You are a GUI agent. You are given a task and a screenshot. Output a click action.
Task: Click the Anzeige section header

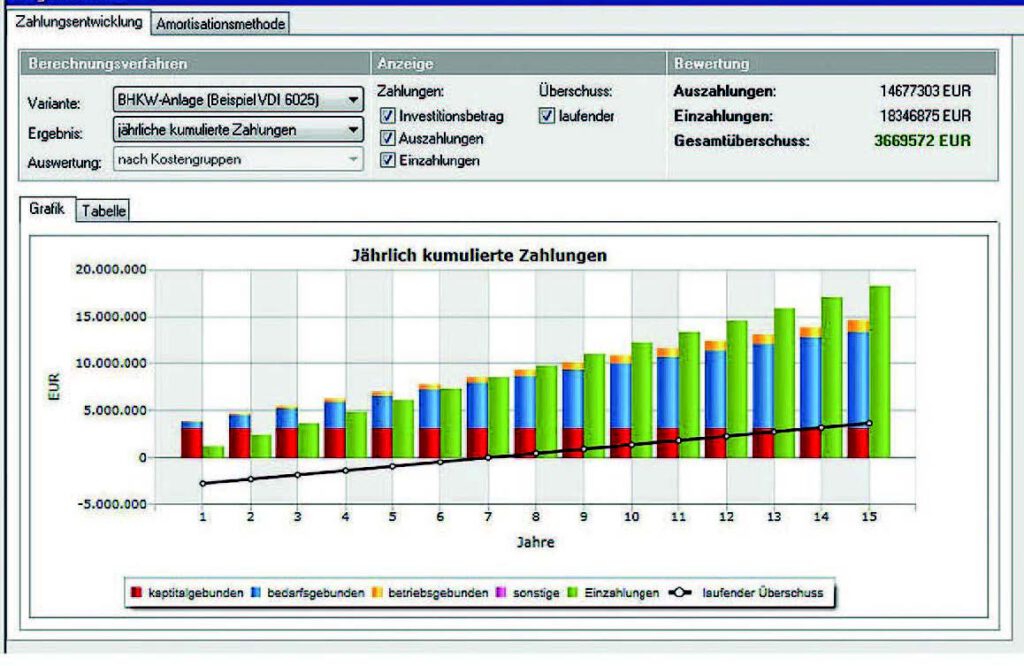405,63
